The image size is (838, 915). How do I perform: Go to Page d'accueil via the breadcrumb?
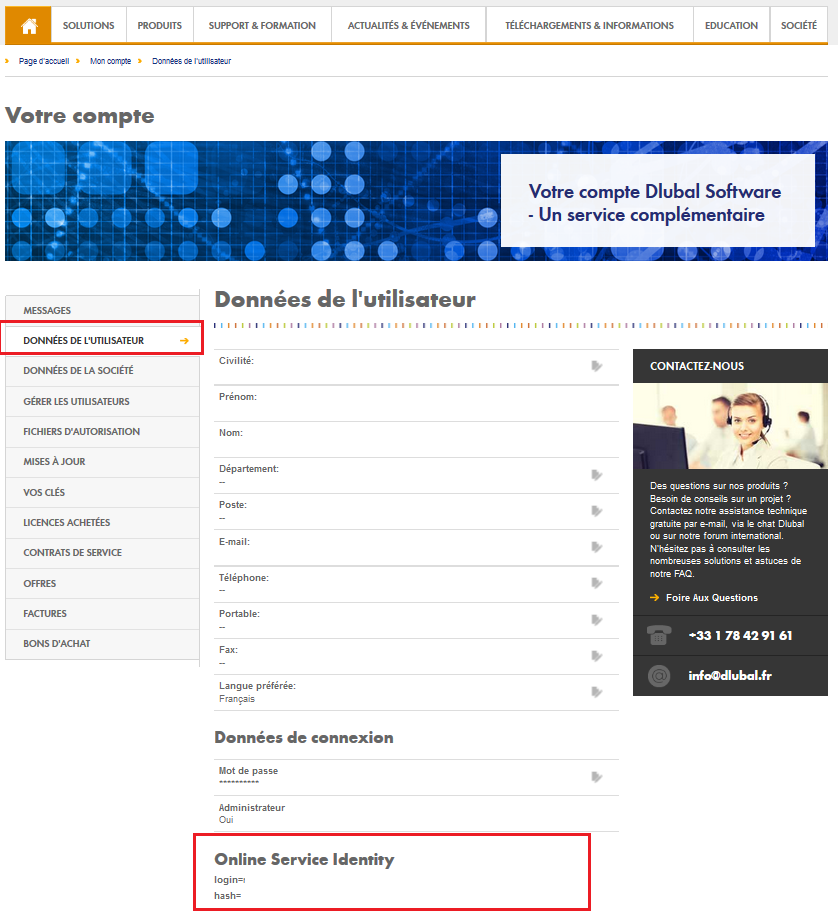pos(44,60)
